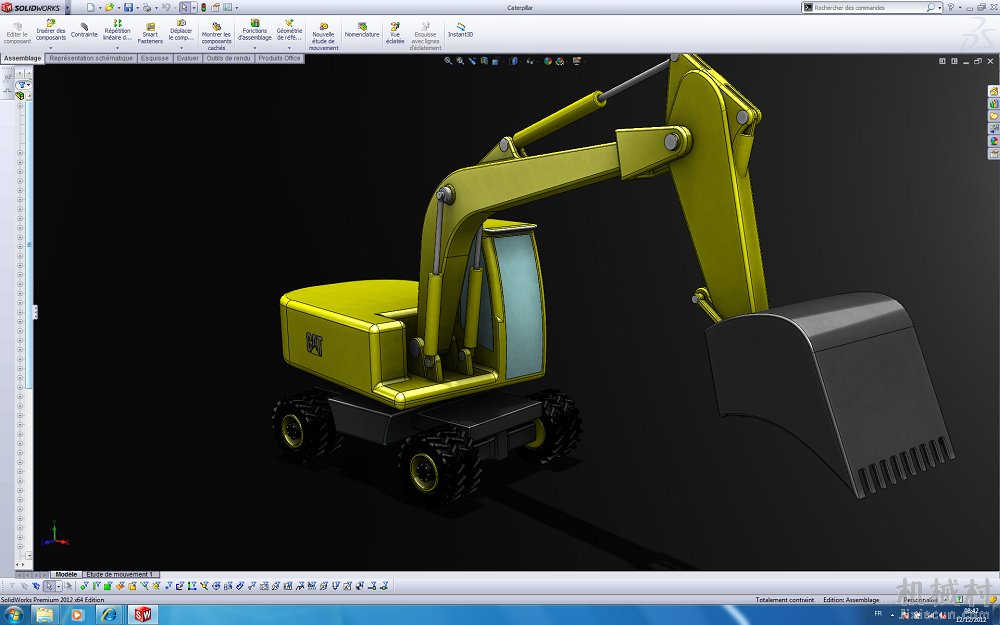Return to the previous view
The image size is (1000, 625).
click(472, 61)
